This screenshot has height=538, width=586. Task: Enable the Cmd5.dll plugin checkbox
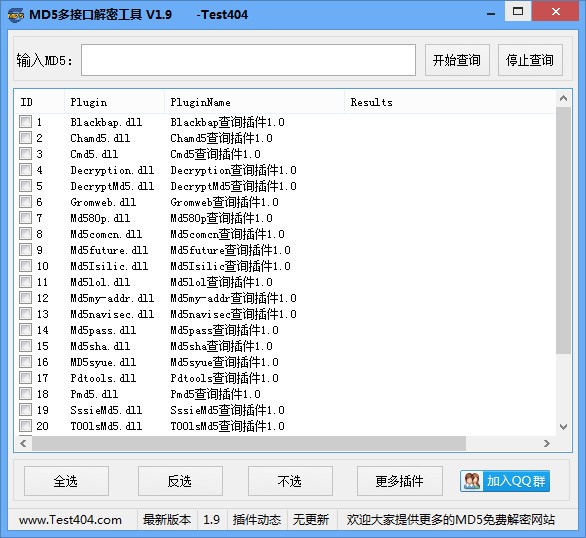(x=25, y=154)
